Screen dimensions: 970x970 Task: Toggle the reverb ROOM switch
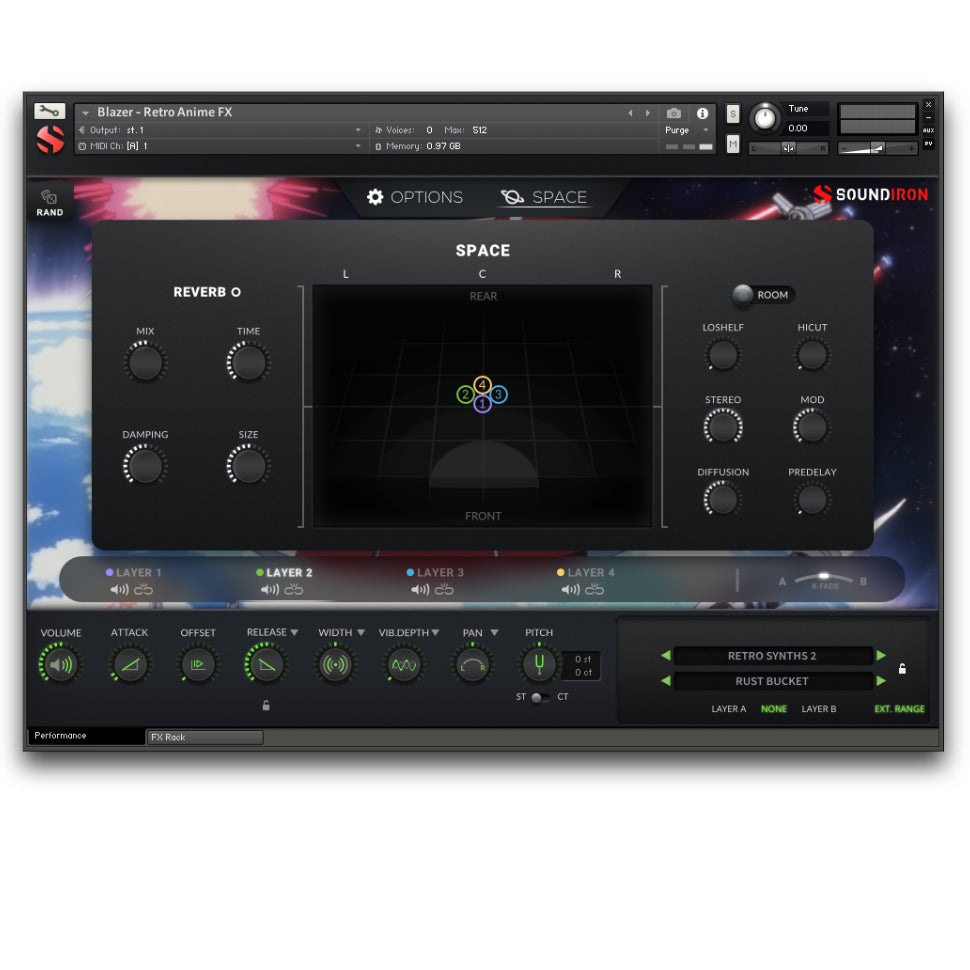tap(745, 295)
